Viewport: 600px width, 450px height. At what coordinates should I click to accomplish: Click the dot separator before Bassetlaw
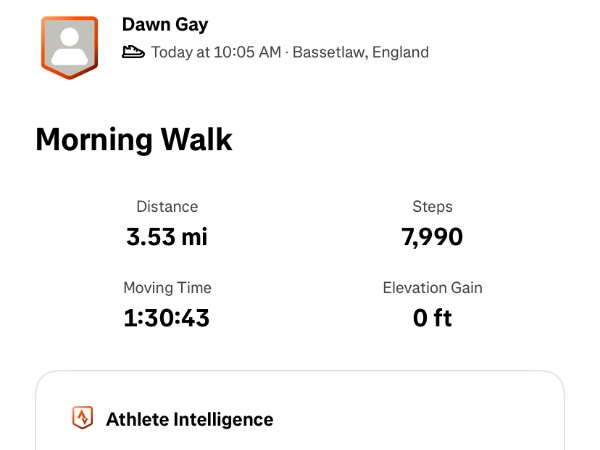click(287, 52)
